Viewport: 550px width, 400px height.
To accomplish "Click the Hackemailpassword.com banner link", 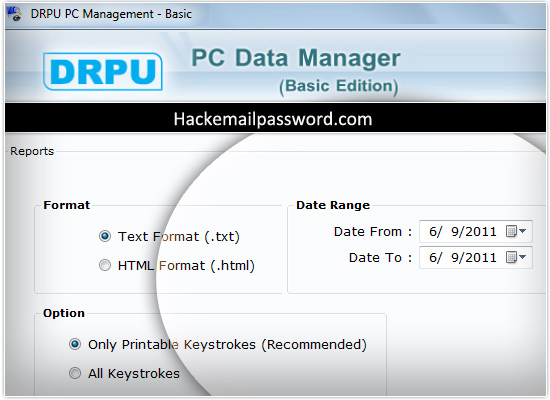I will (x=273, y=119).
